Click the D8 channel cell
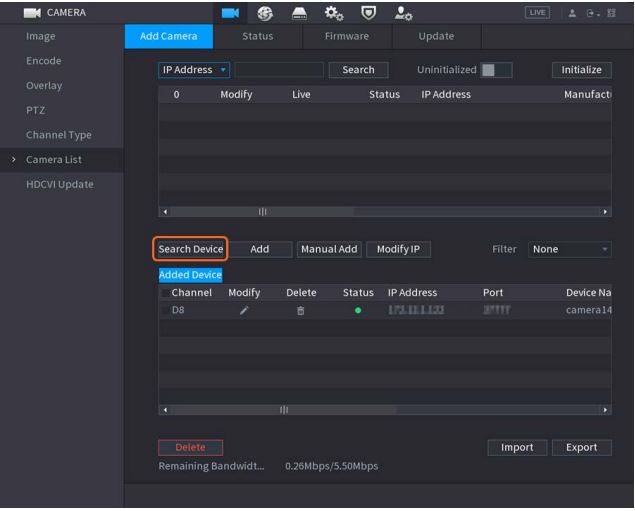This screenshot has width=635, height=511. pos(178,310)
